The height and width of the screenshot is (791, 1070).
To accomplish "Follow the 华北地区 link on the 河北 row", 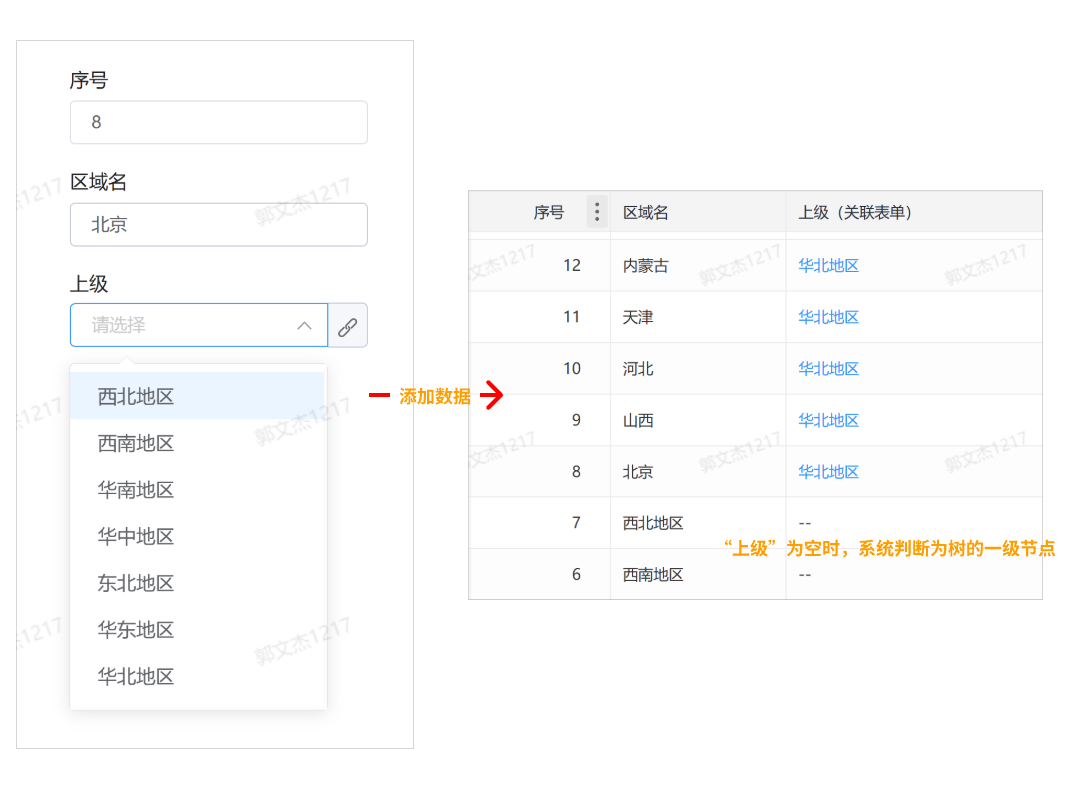I will coord(828,368).
